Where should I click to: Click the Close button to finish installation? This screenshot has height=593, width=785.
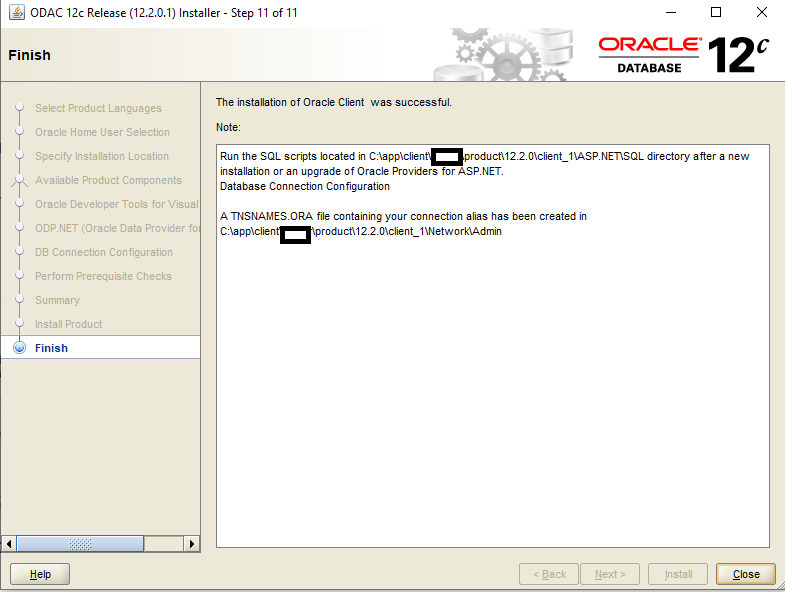click(745, 574)
